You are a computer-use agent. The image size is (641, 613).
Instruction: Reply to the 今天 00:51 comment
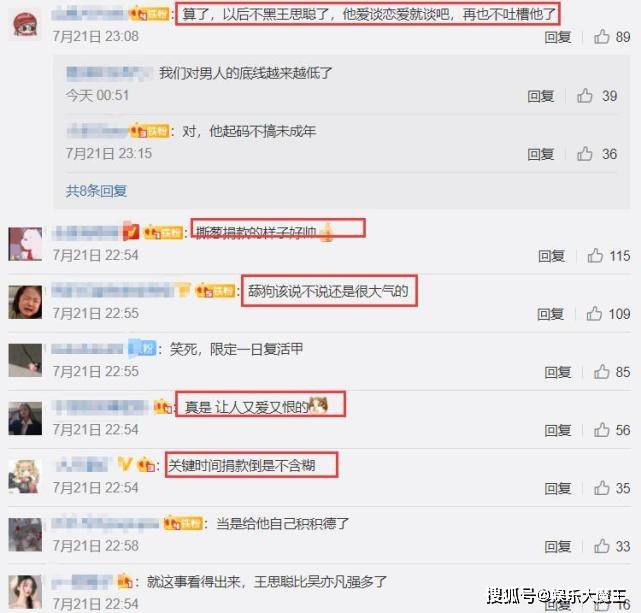click(x=540, y=96)
